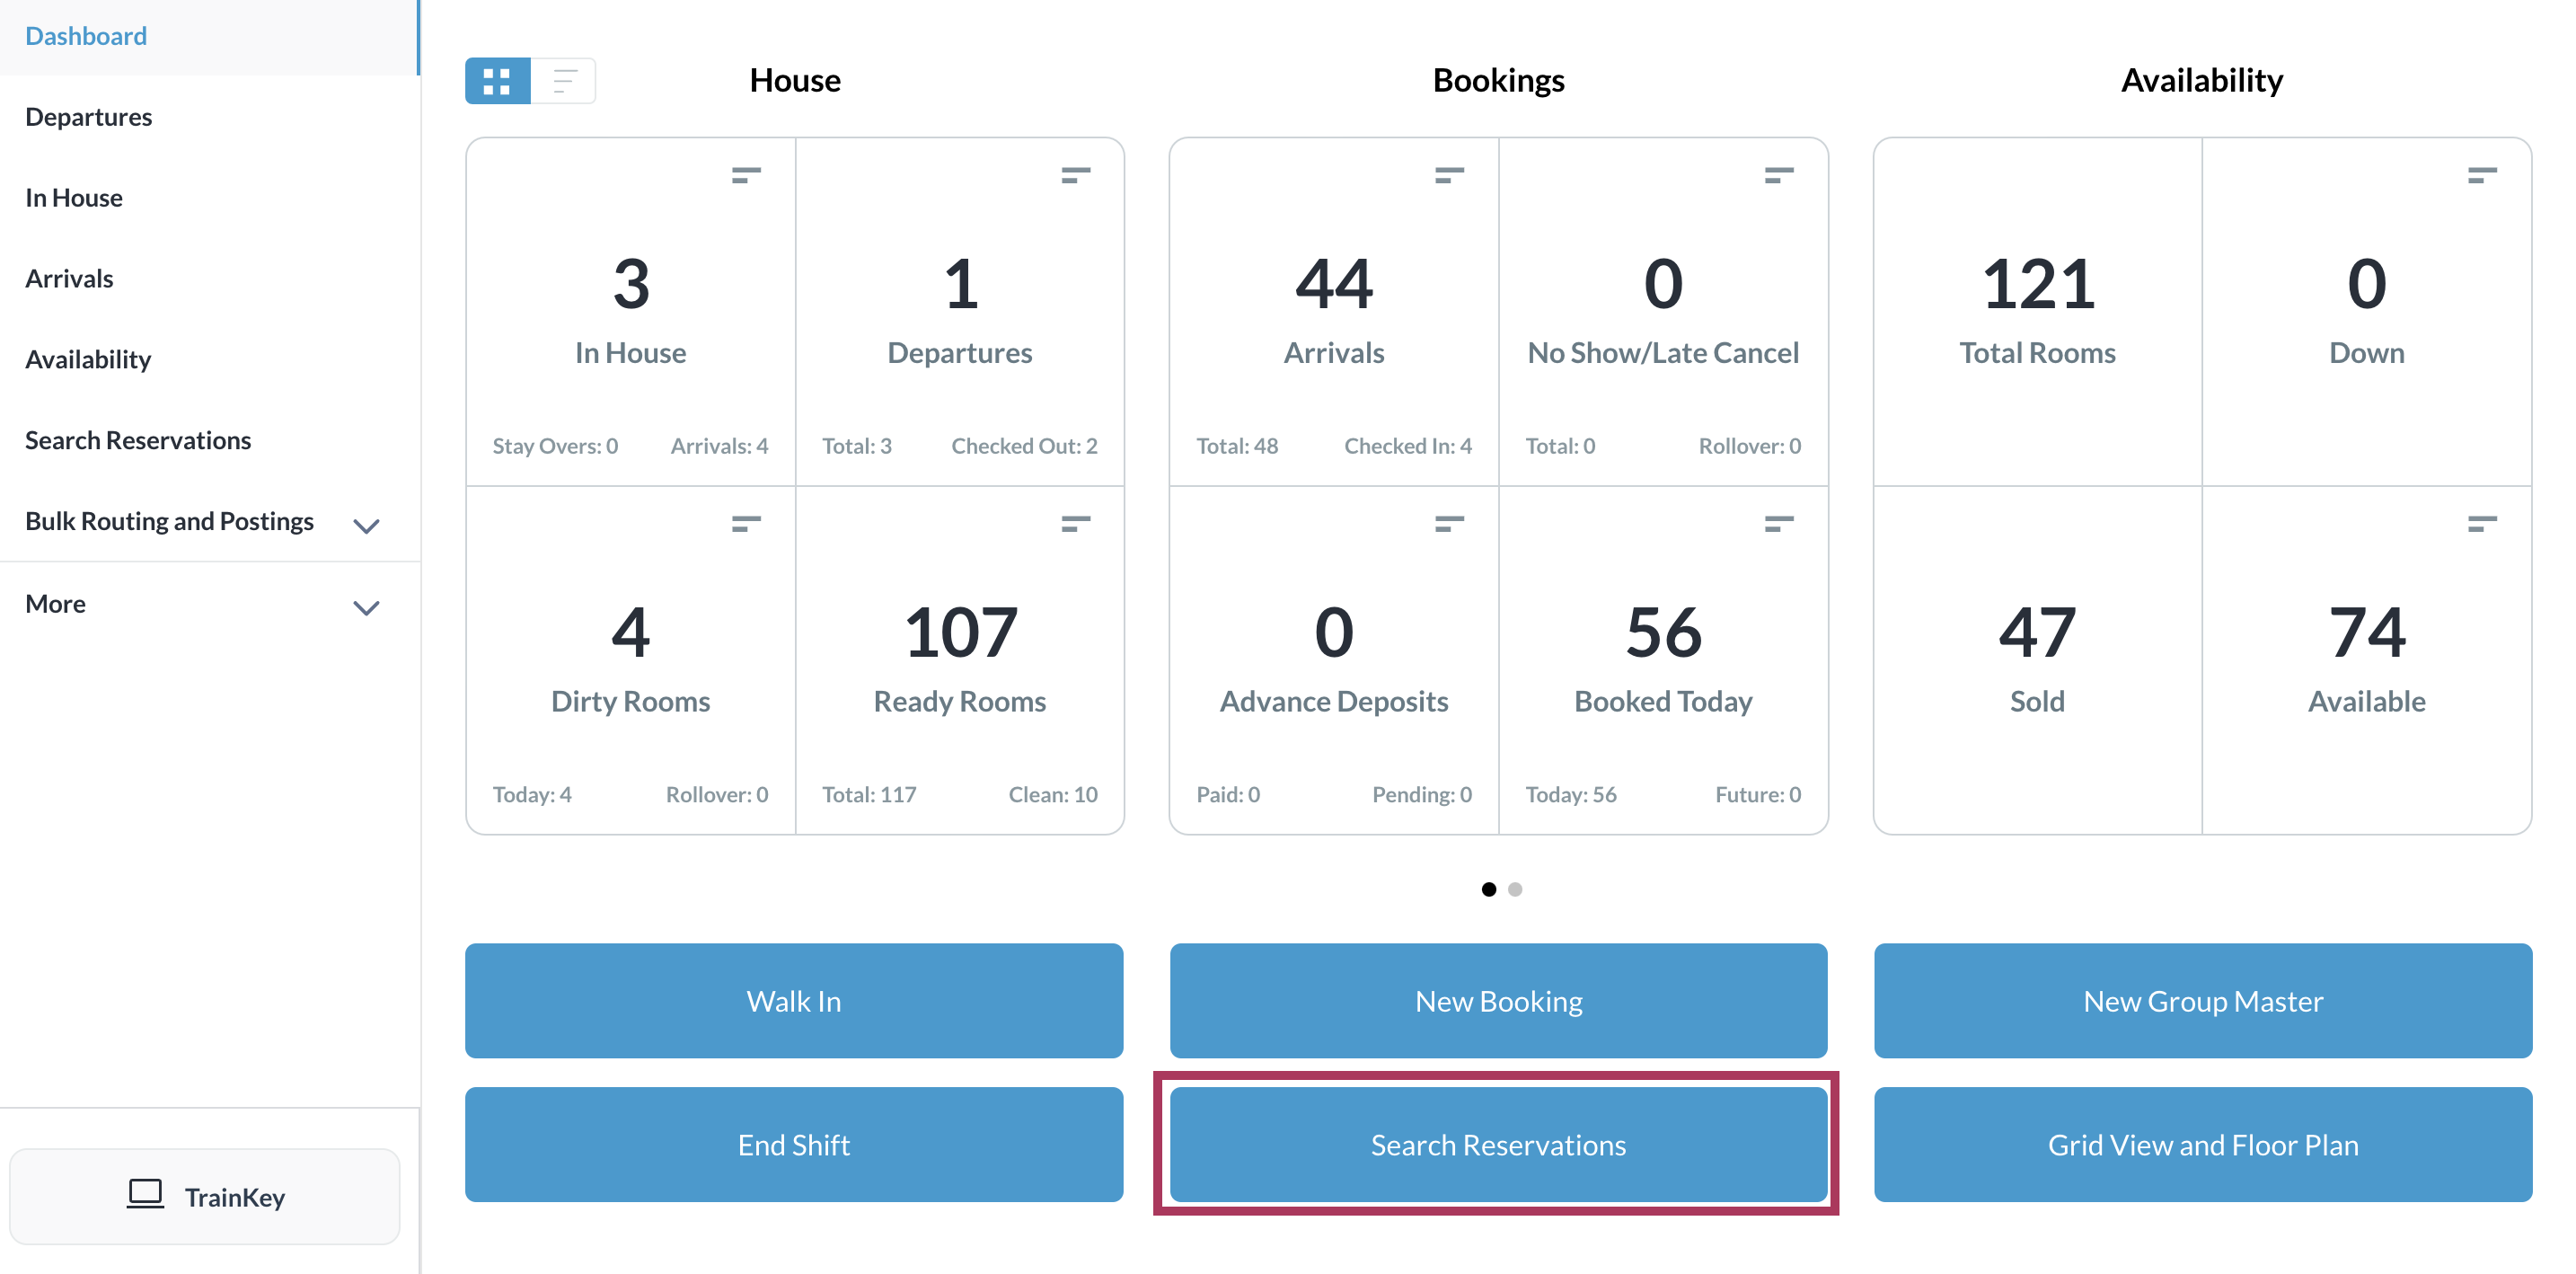
Task: Open the In House tile menu icon
Action: (745, 176)
